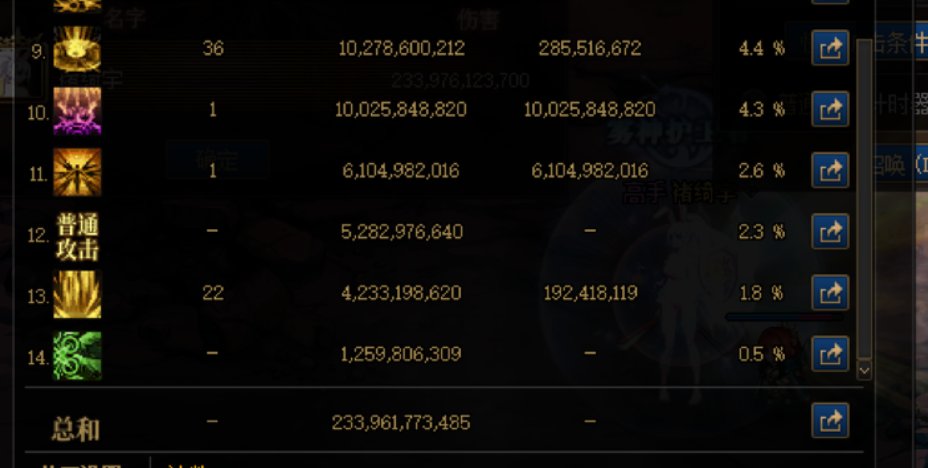
Task: Share the 普通攻击 damage entry
Action: pyautogui.click(x=830, y=231)
